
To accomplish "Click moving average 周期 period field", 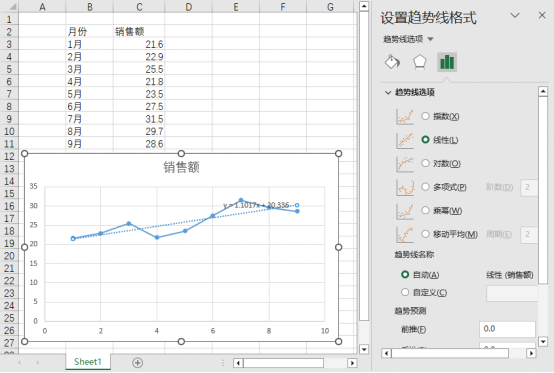I will click(529, 234).
